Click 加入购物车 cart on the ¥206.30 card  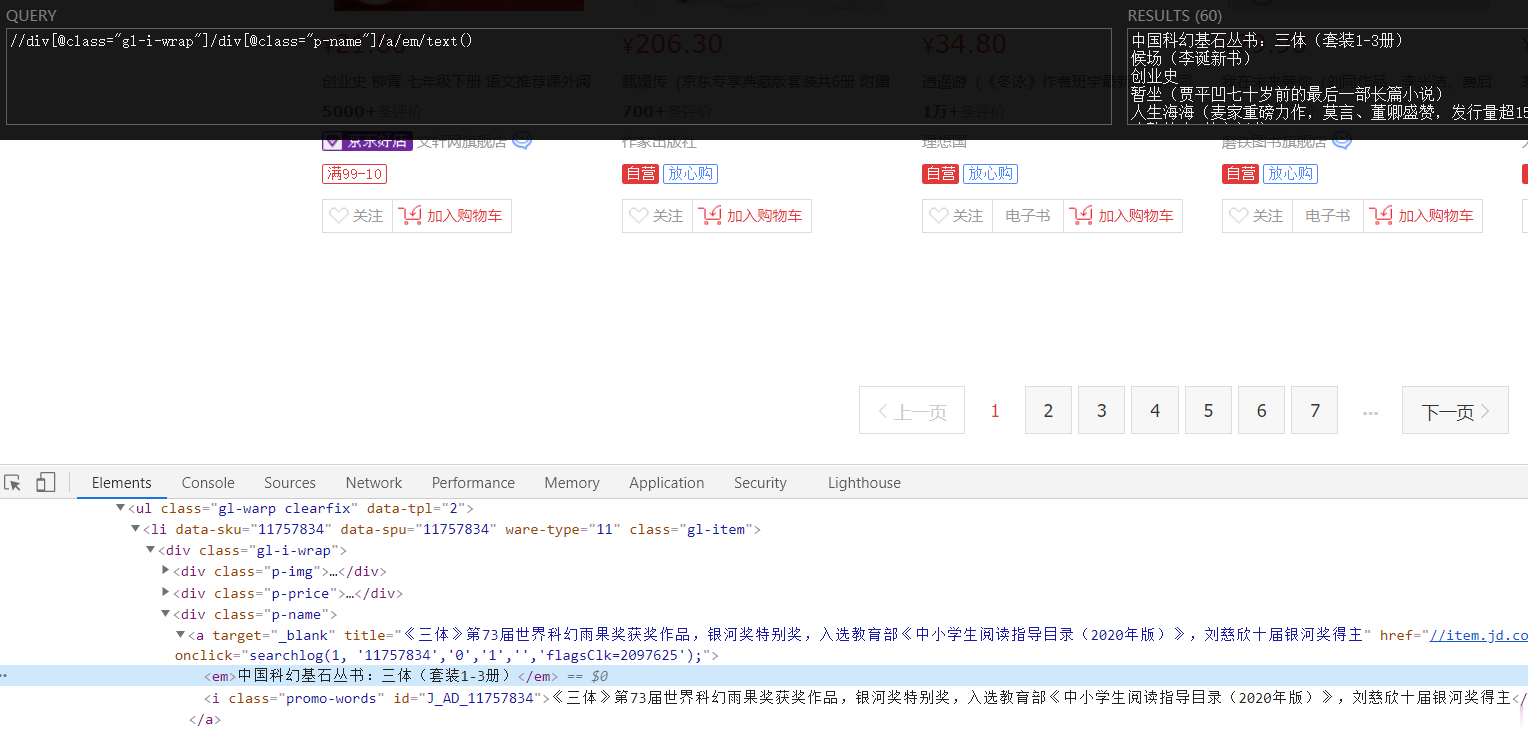752,216
